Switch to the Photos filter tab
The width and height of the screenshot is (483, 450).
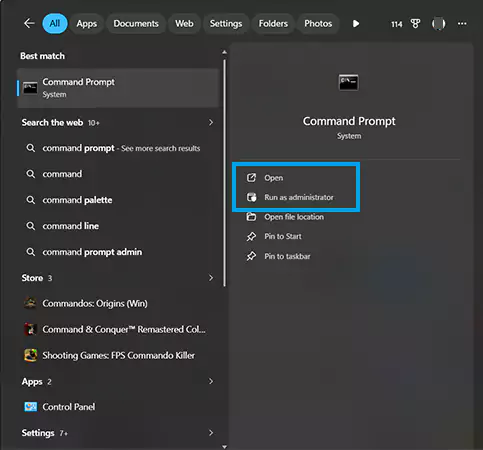pyautogui.click(x=318, y=23)
